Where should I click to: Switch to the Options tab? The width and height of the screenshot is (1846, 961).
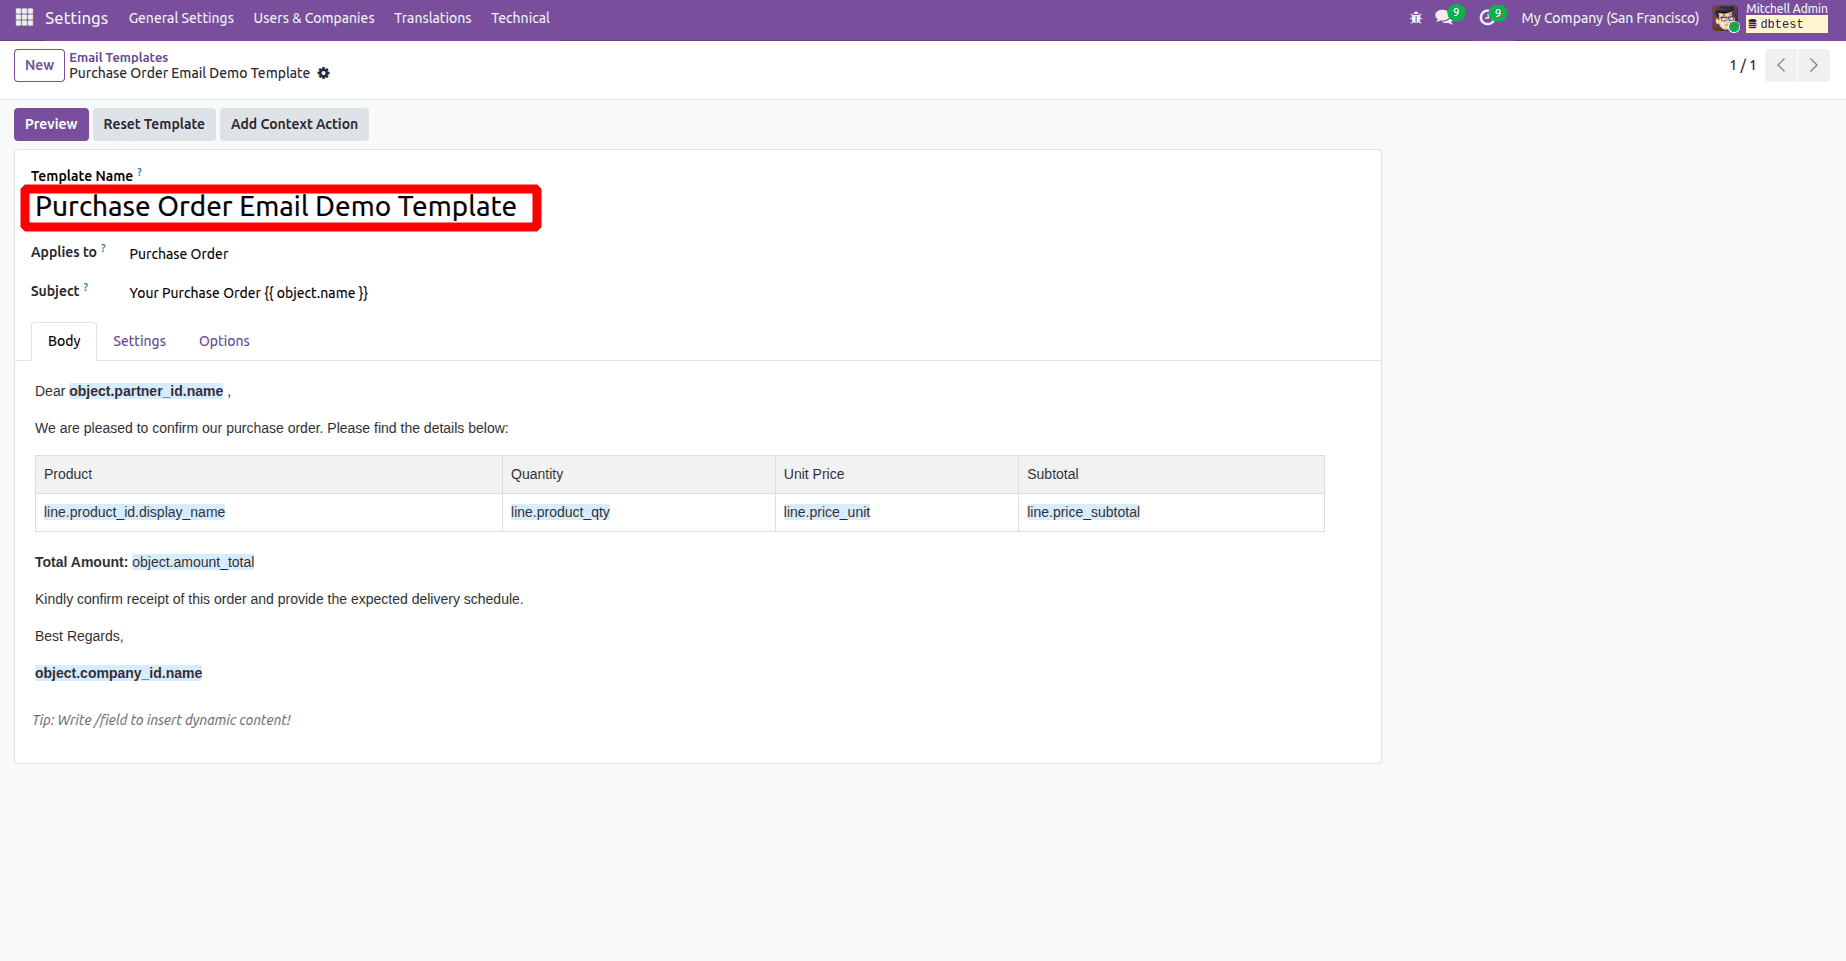[224, 341]
